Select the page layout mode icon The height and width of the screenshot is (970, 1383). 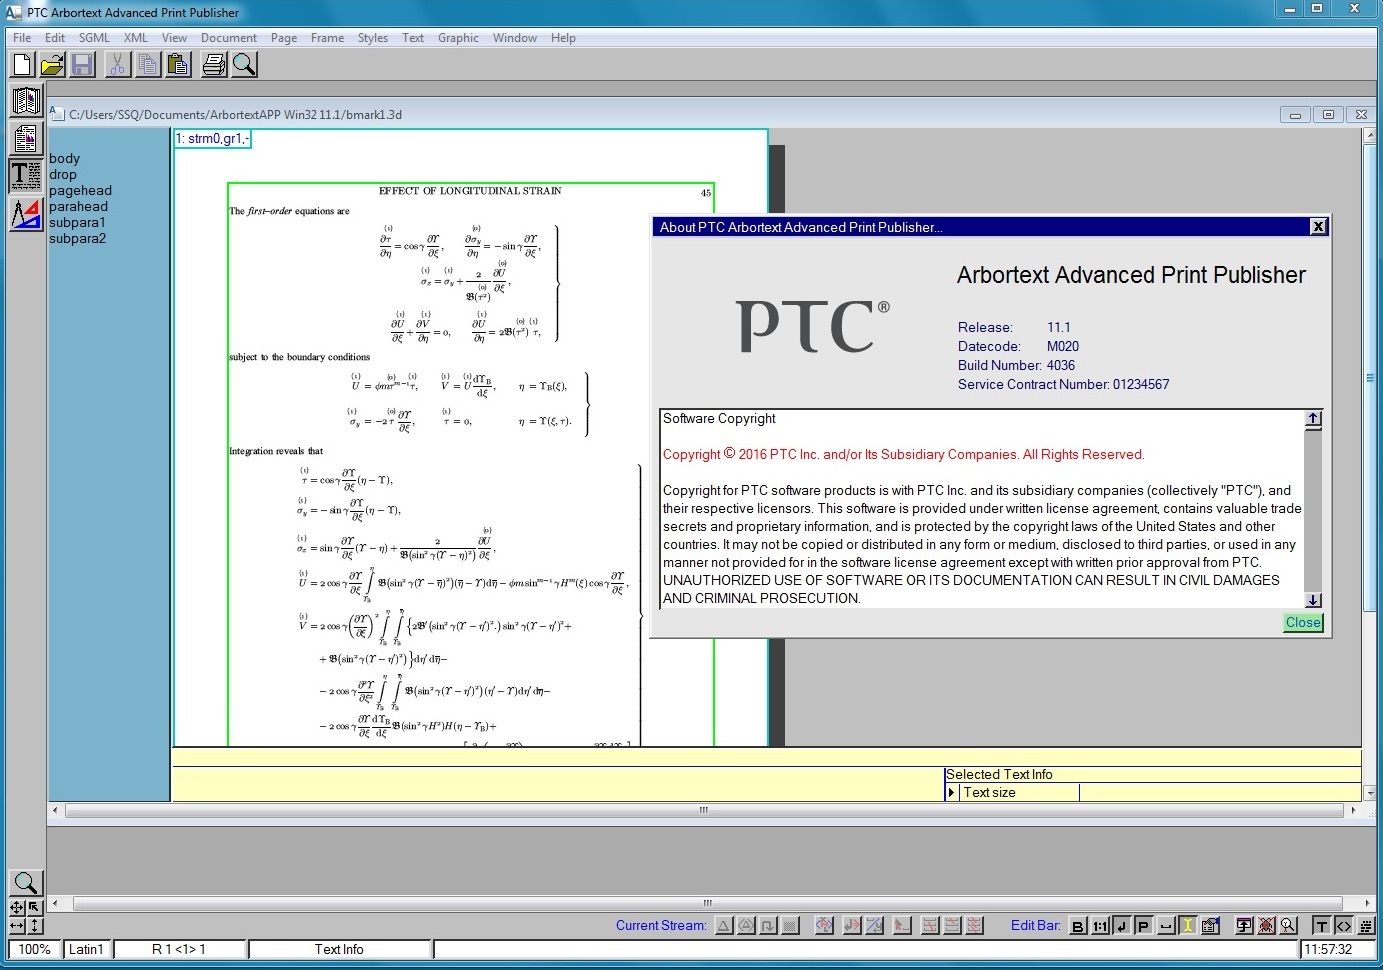tap(26, 138)
